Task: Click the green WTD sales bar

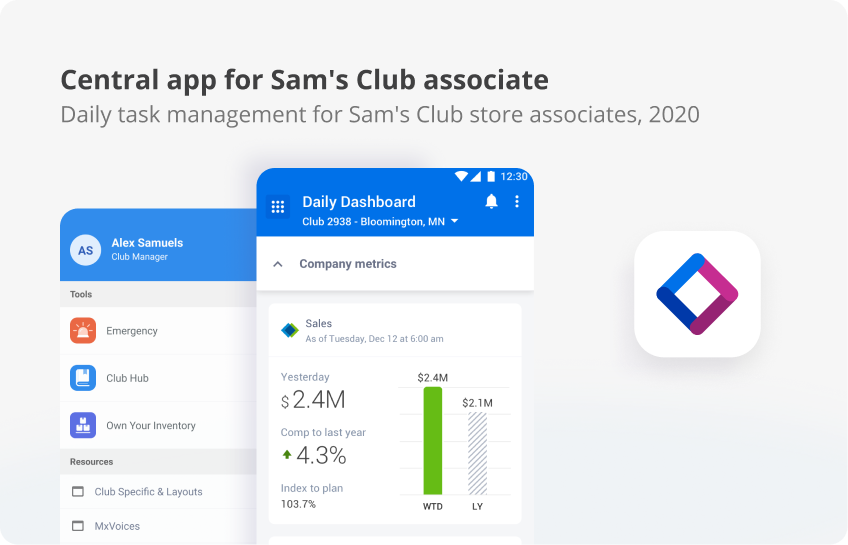Action: pos(433,441)
